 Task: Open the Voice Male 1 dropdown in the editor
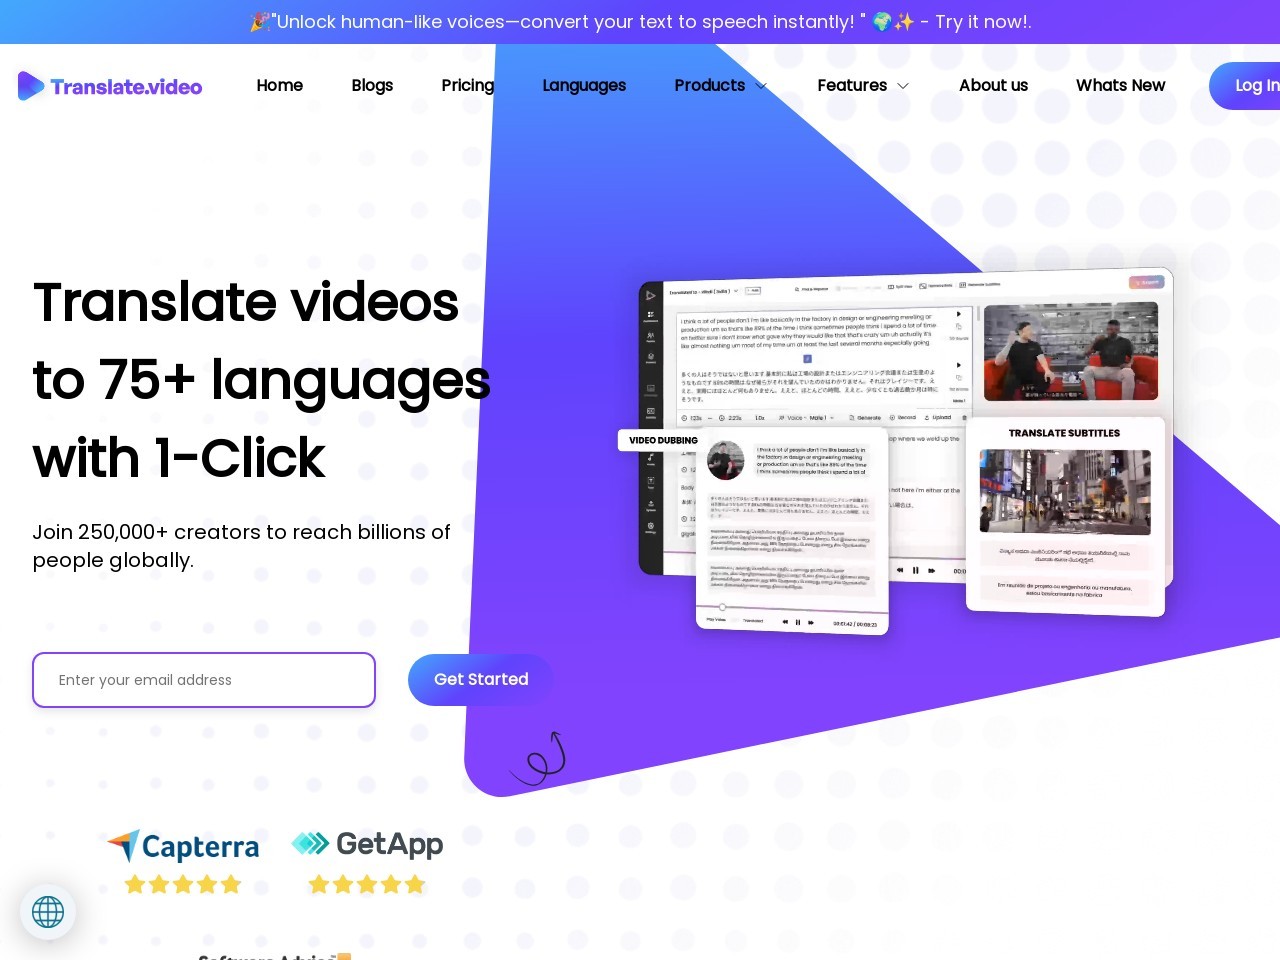click(x=808, y=417)
